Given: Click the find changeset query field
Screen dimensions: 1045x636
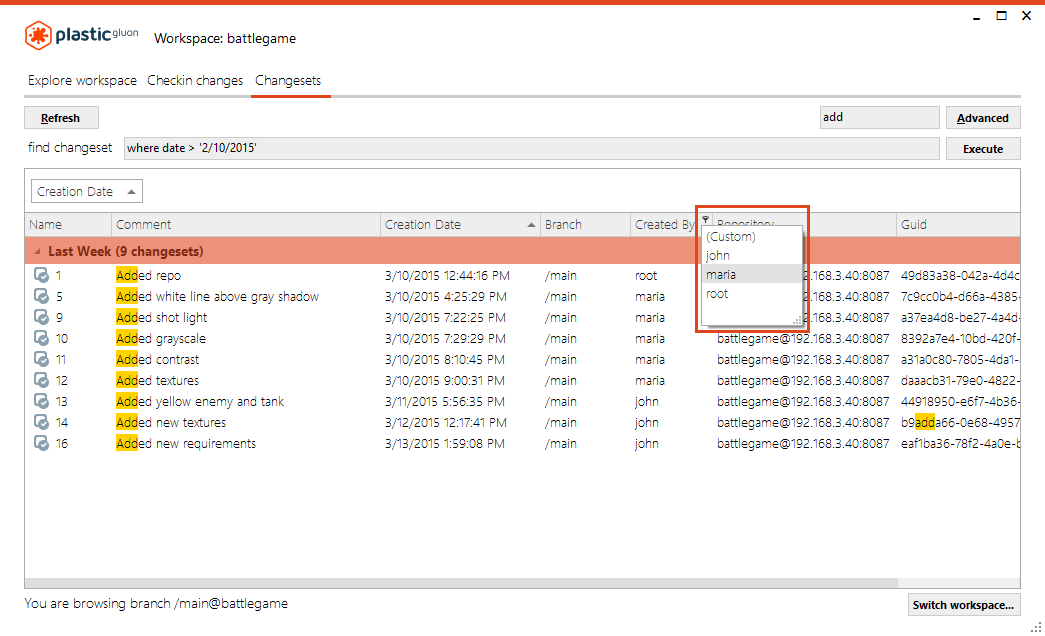Looking at the screenshot, I should [x=531, y=148].
